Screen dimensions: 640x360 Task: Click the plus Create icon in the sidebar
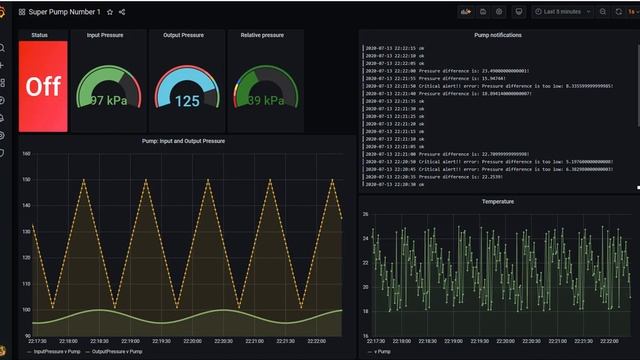(x=2, y=65)
